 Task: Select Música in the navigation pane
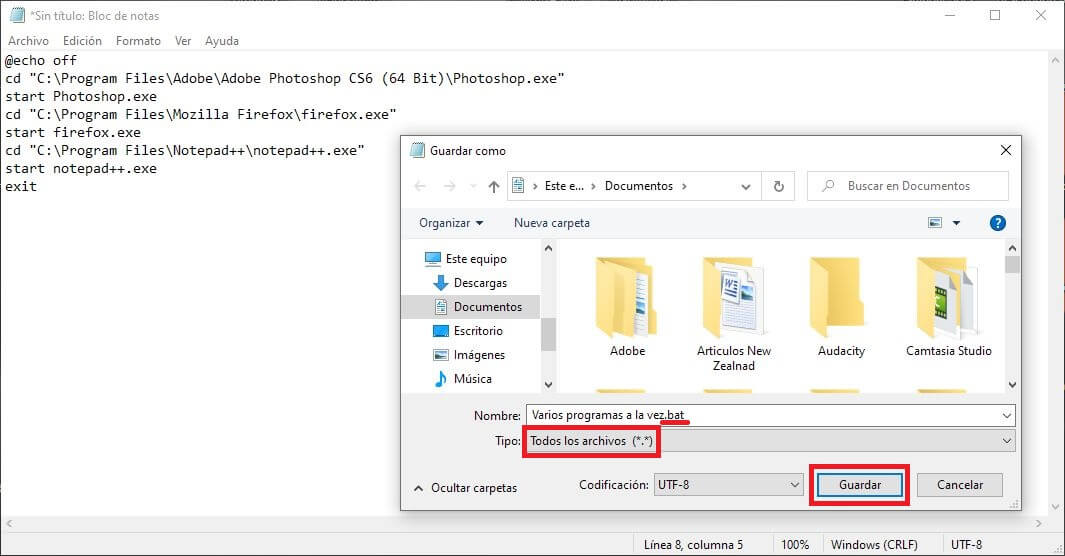point(463,379)
